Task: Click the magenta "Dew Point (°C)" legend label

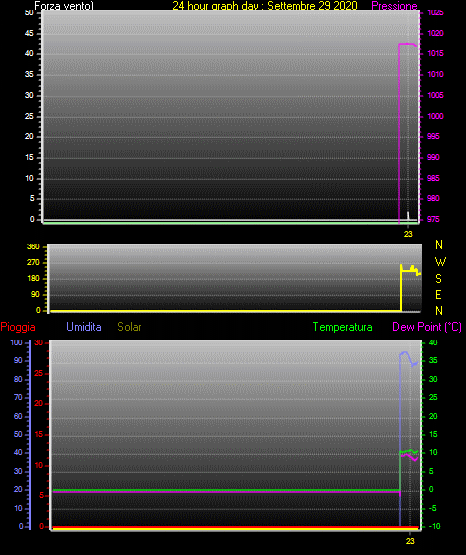Action: [x=427, y=327]
